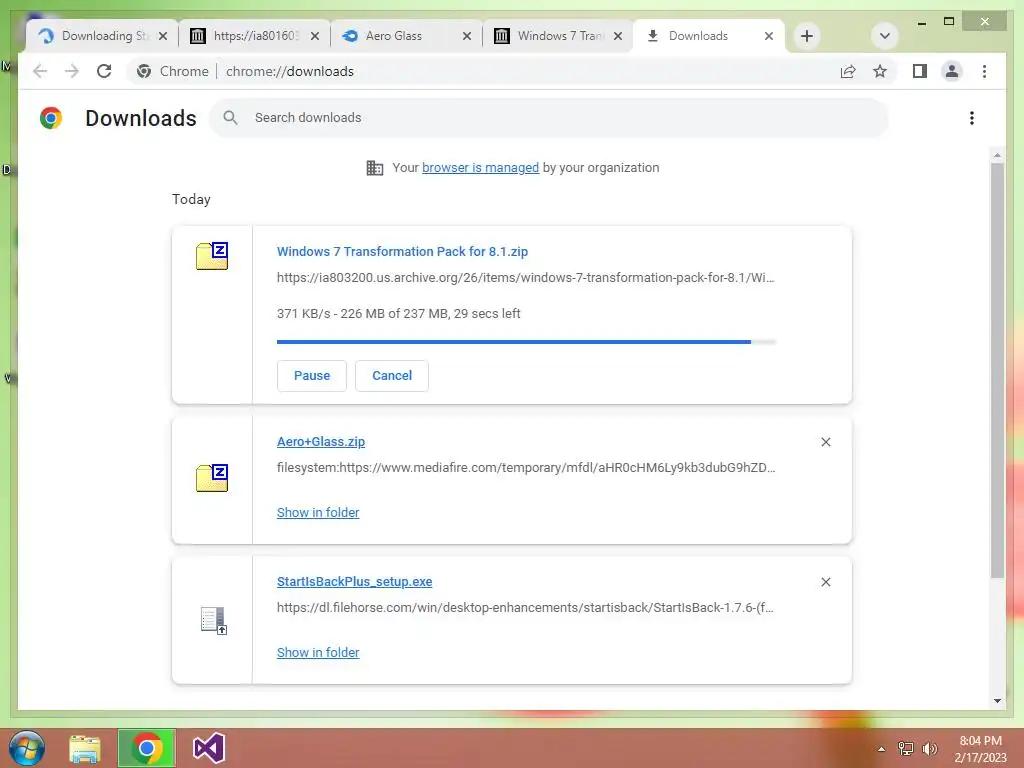Click the filehorse source URL text
This screenshot has width=1024, height=768.
tap(525, 607)
